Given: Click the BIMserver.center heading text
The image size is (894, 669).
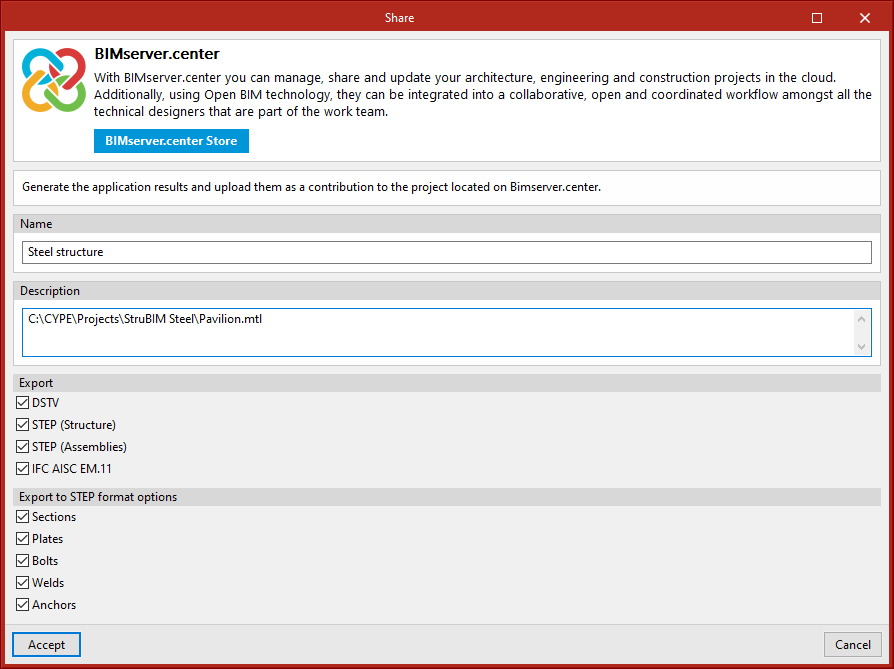Looking at the screenshot, I should pyautogui.click(x=157, y=54).
